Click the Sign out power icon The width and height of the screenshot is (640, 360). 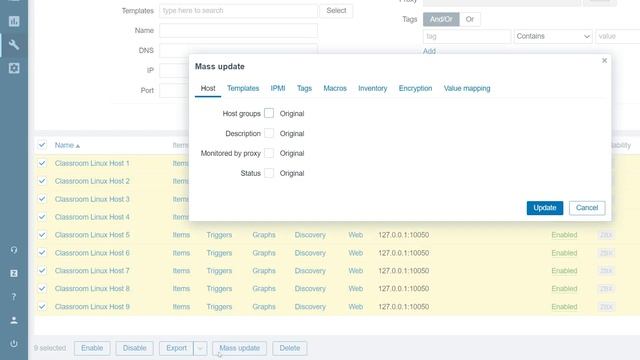(x=14, y=344)
